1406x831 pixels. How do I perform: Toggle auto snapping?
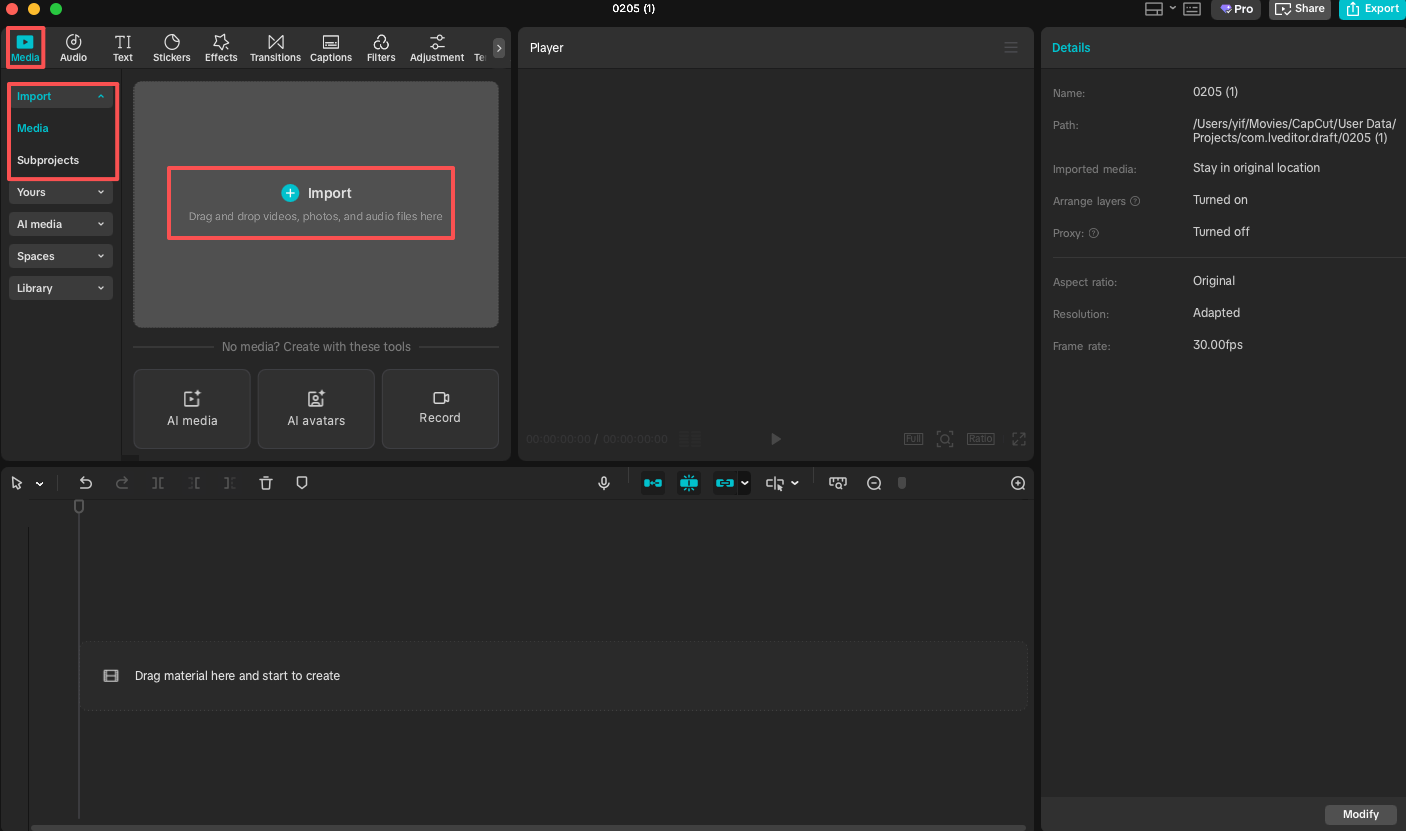coord(689,483)
